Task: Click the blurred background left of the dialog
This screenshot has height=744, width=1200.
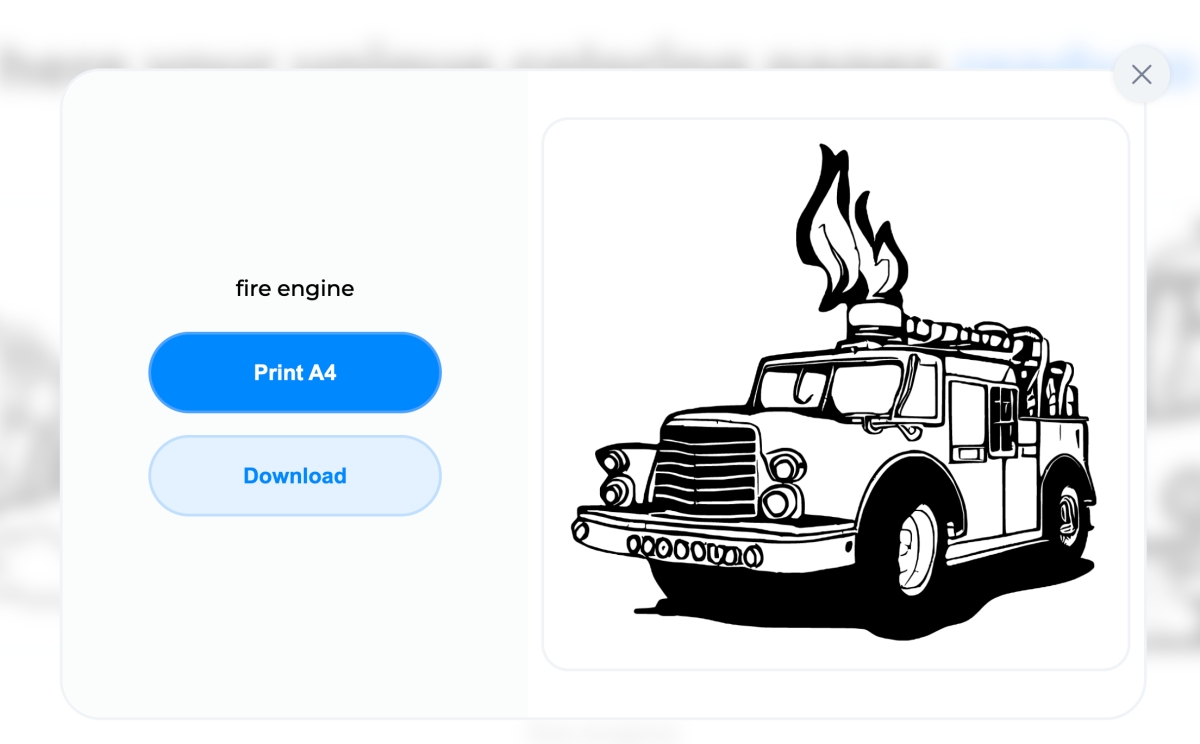Action: tap(30, 400)
